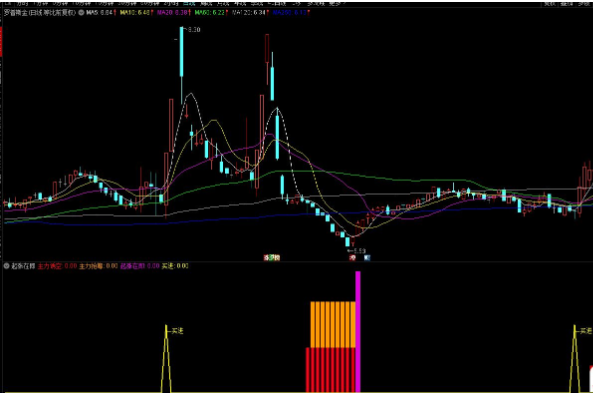Viewport: 593px width, 393px height.
Task: Click red up-arrow next to MA5 value
Action: click(115, 12)
